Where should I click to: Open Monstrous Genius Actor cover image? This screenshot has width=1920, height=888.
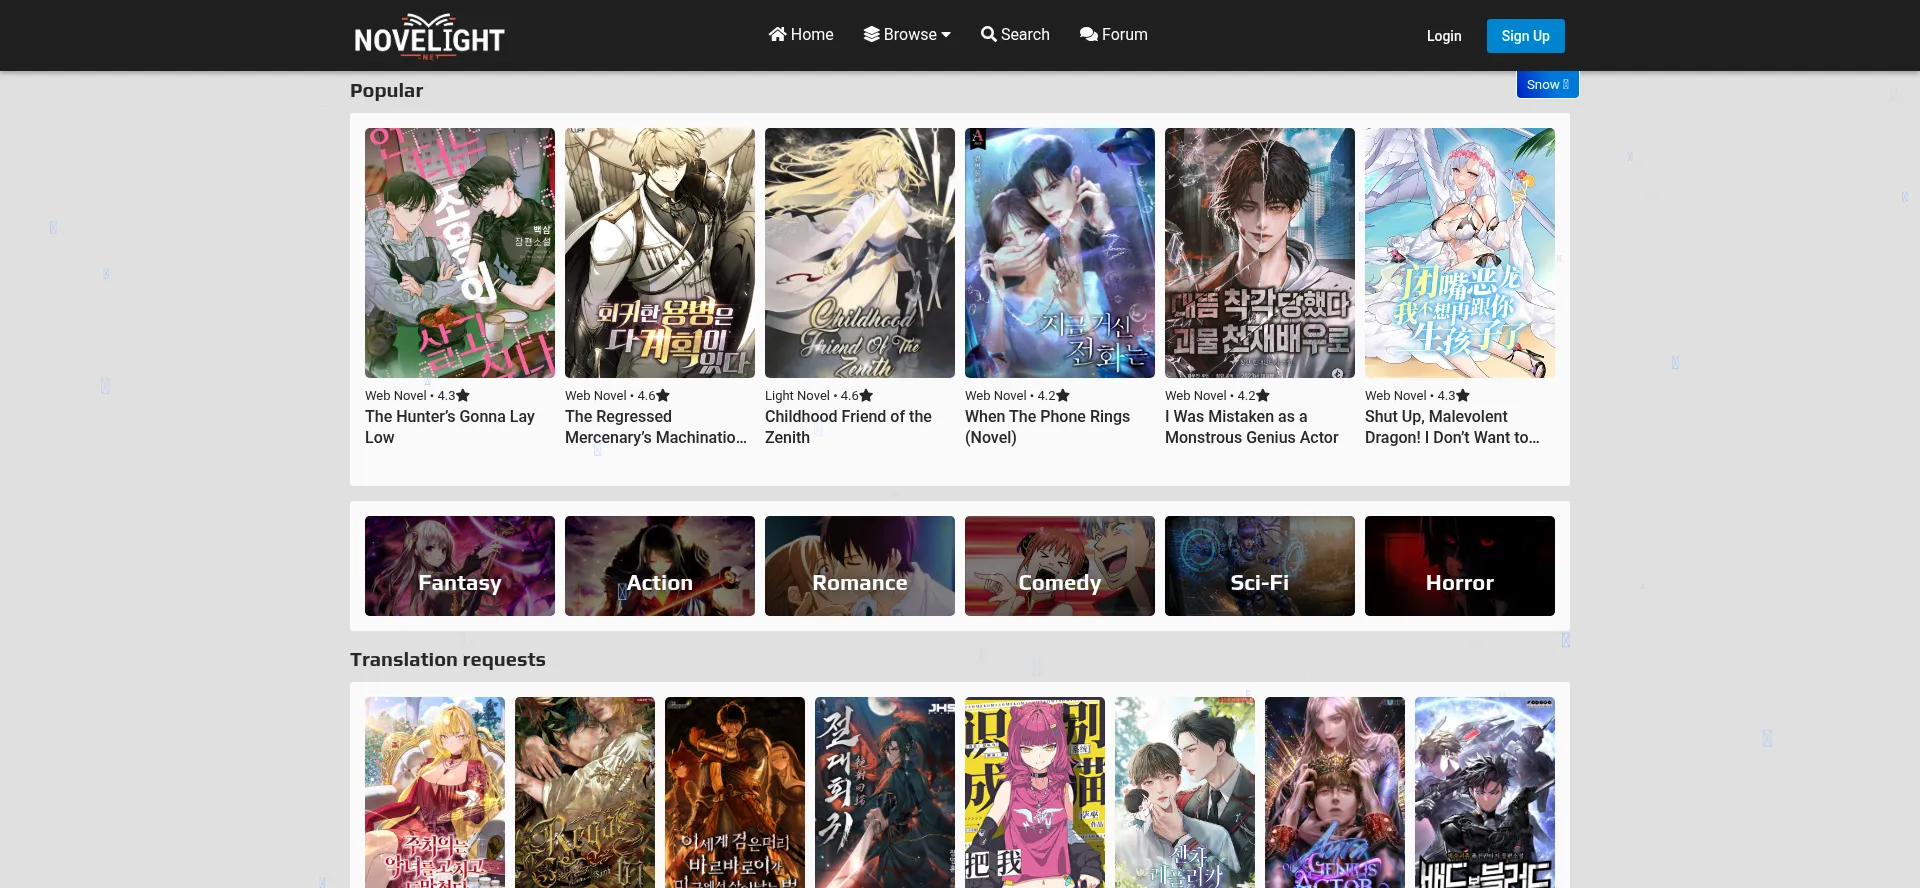click(1260, 253)
